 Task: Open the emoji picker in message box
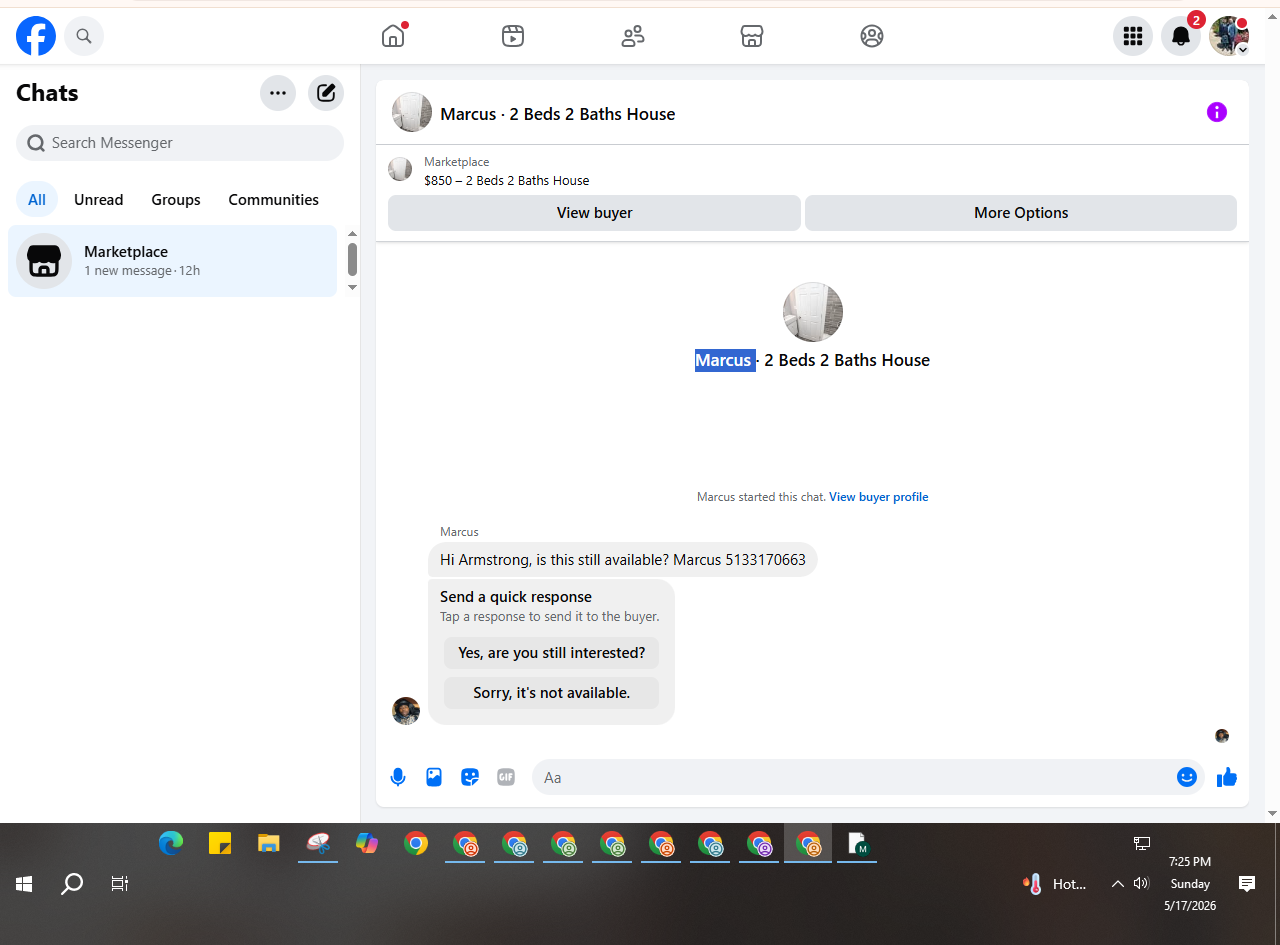(1187, 777)
